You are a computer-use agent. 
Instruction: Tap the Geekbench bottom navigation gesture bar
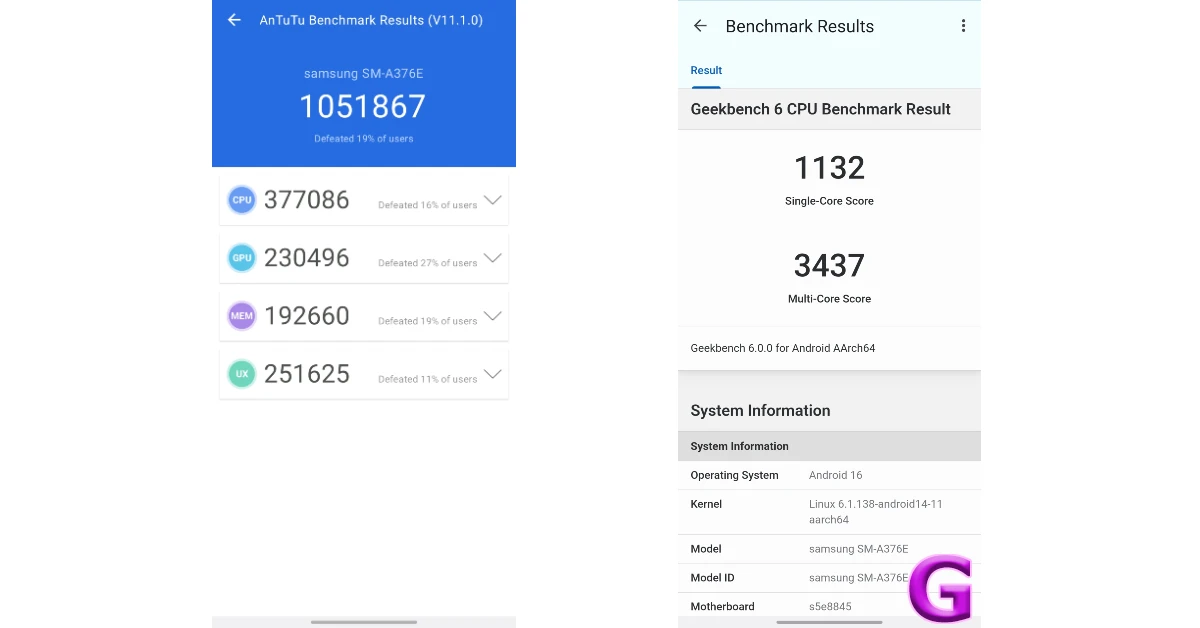[829, 622]
